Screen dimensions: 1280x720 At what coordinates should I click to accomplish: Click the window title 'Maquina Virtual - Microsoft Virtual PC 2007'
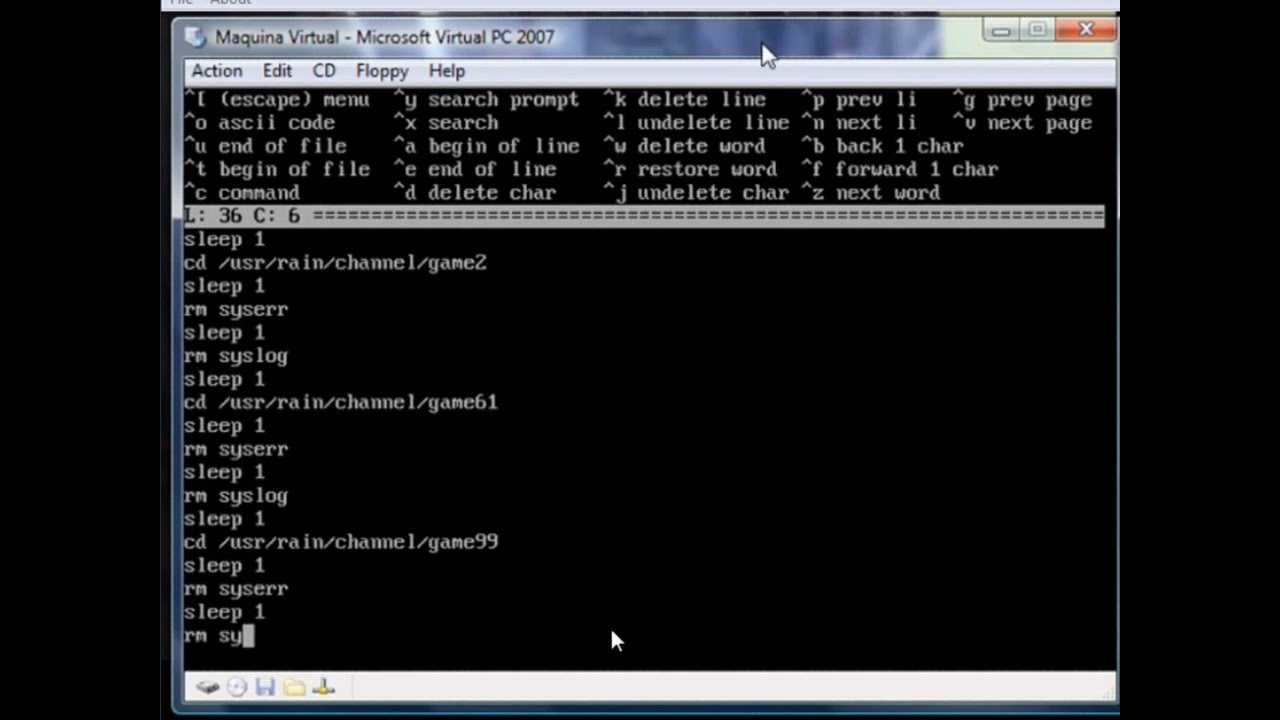point(384,37)
